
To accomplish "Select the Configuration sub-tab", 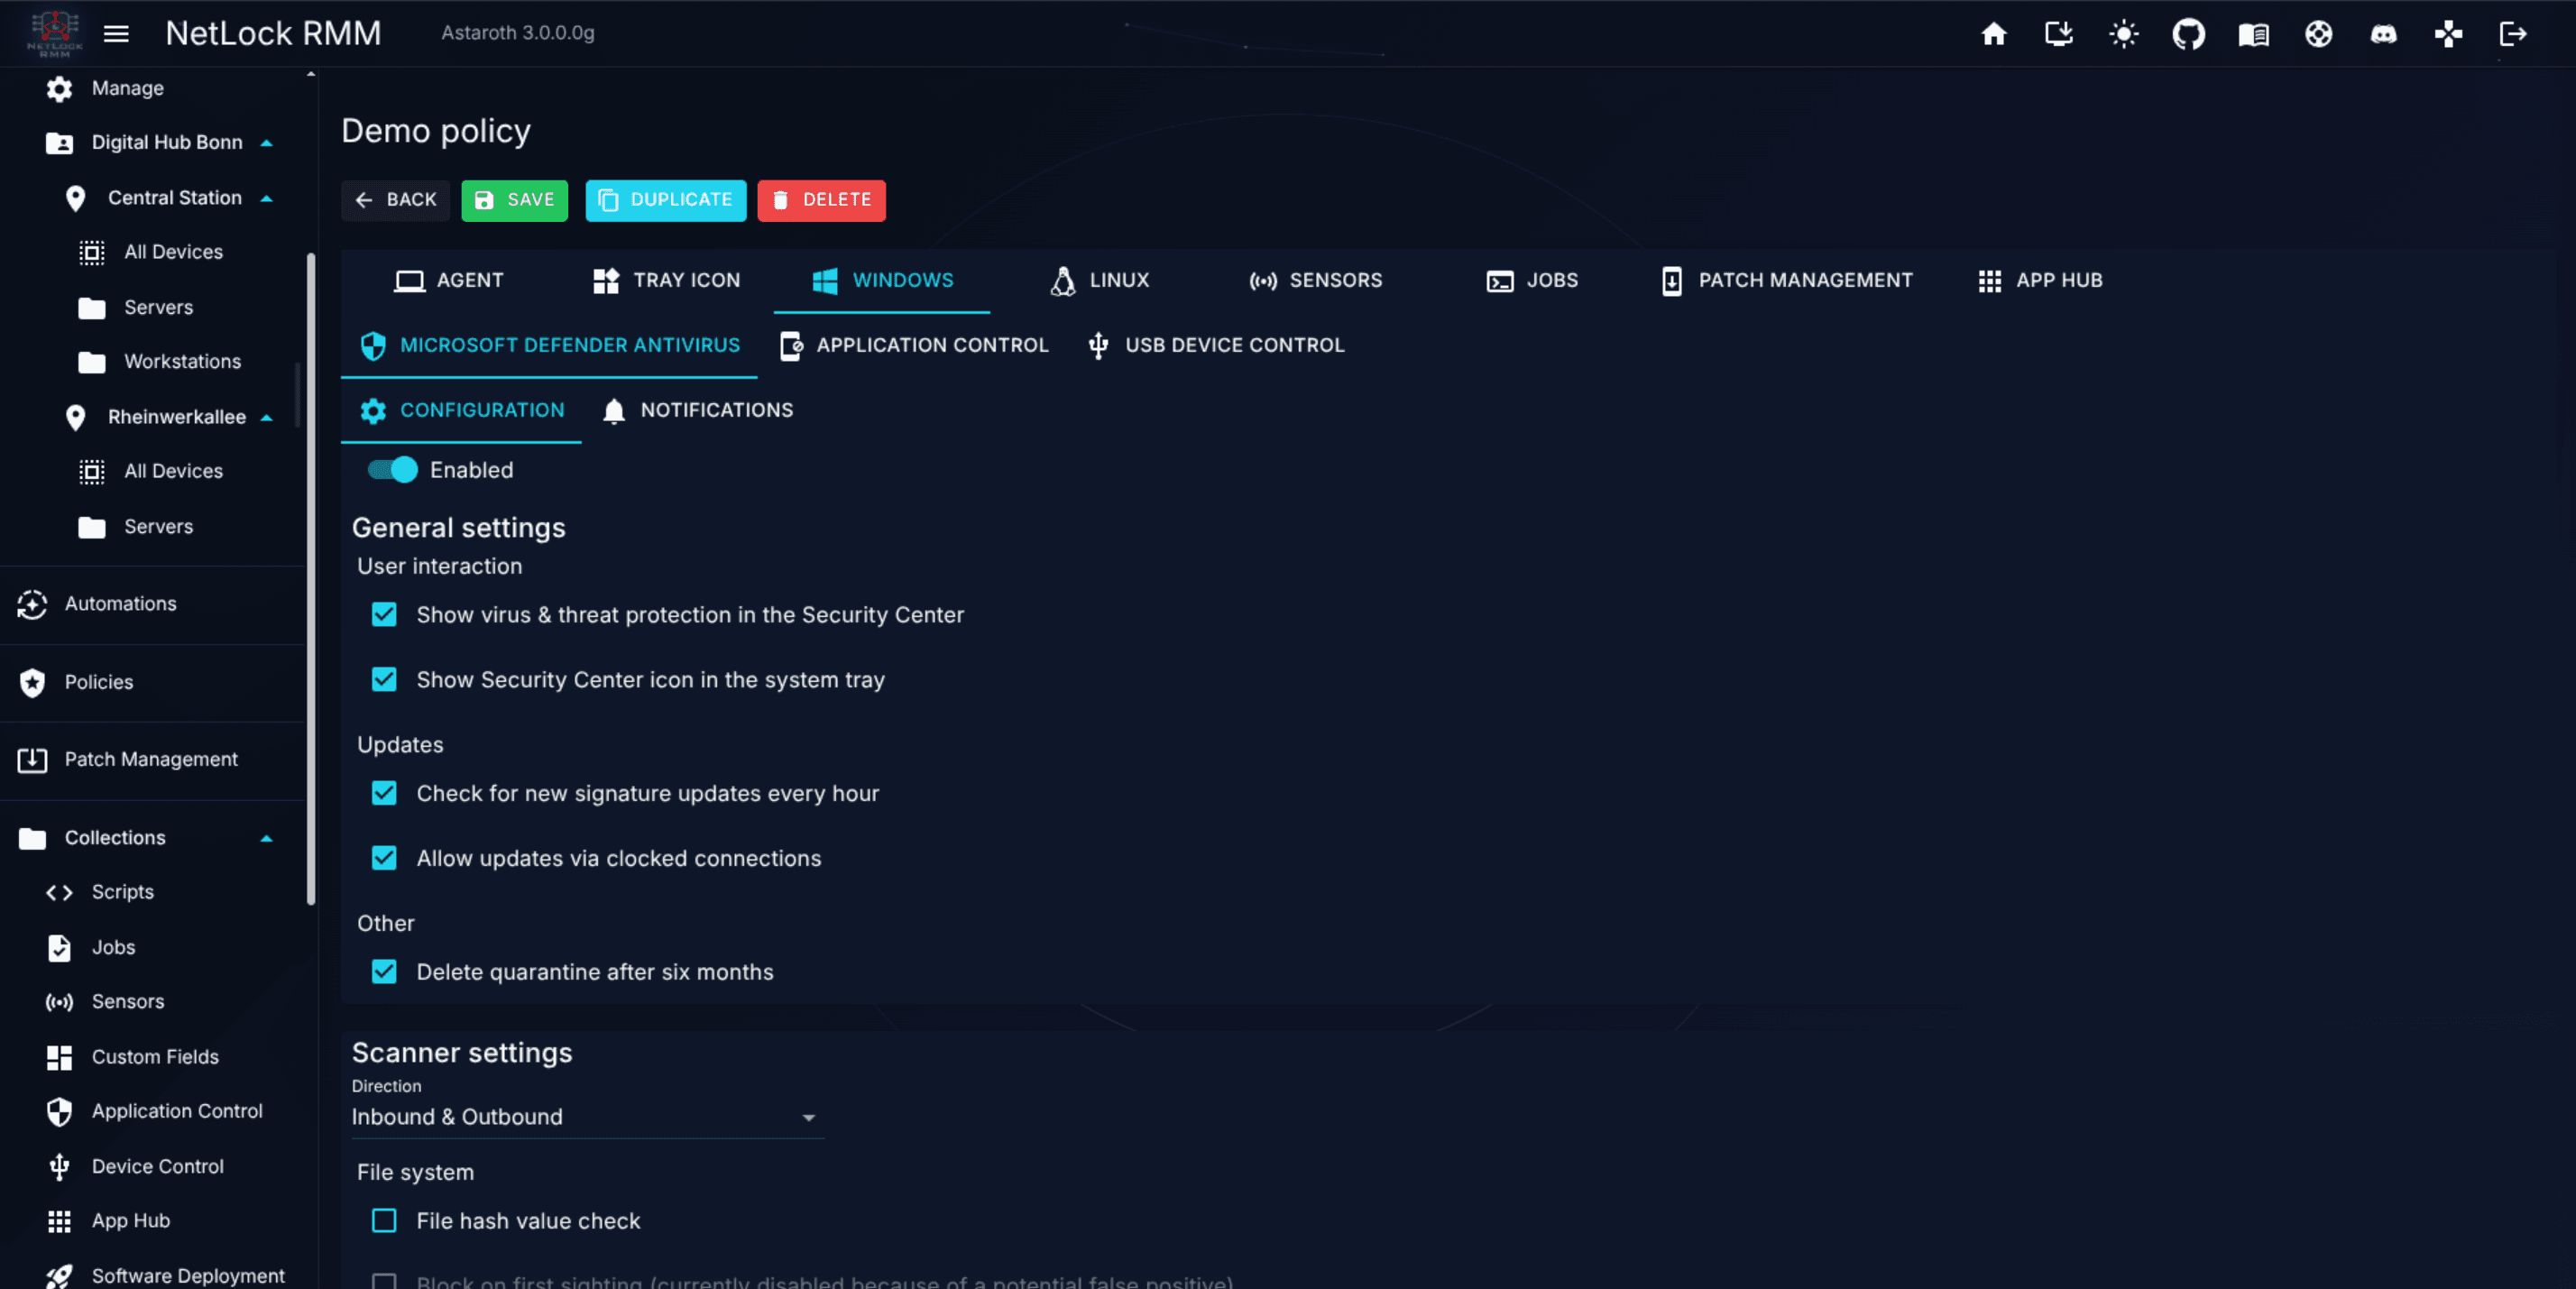I will click(x=461, y=411).
